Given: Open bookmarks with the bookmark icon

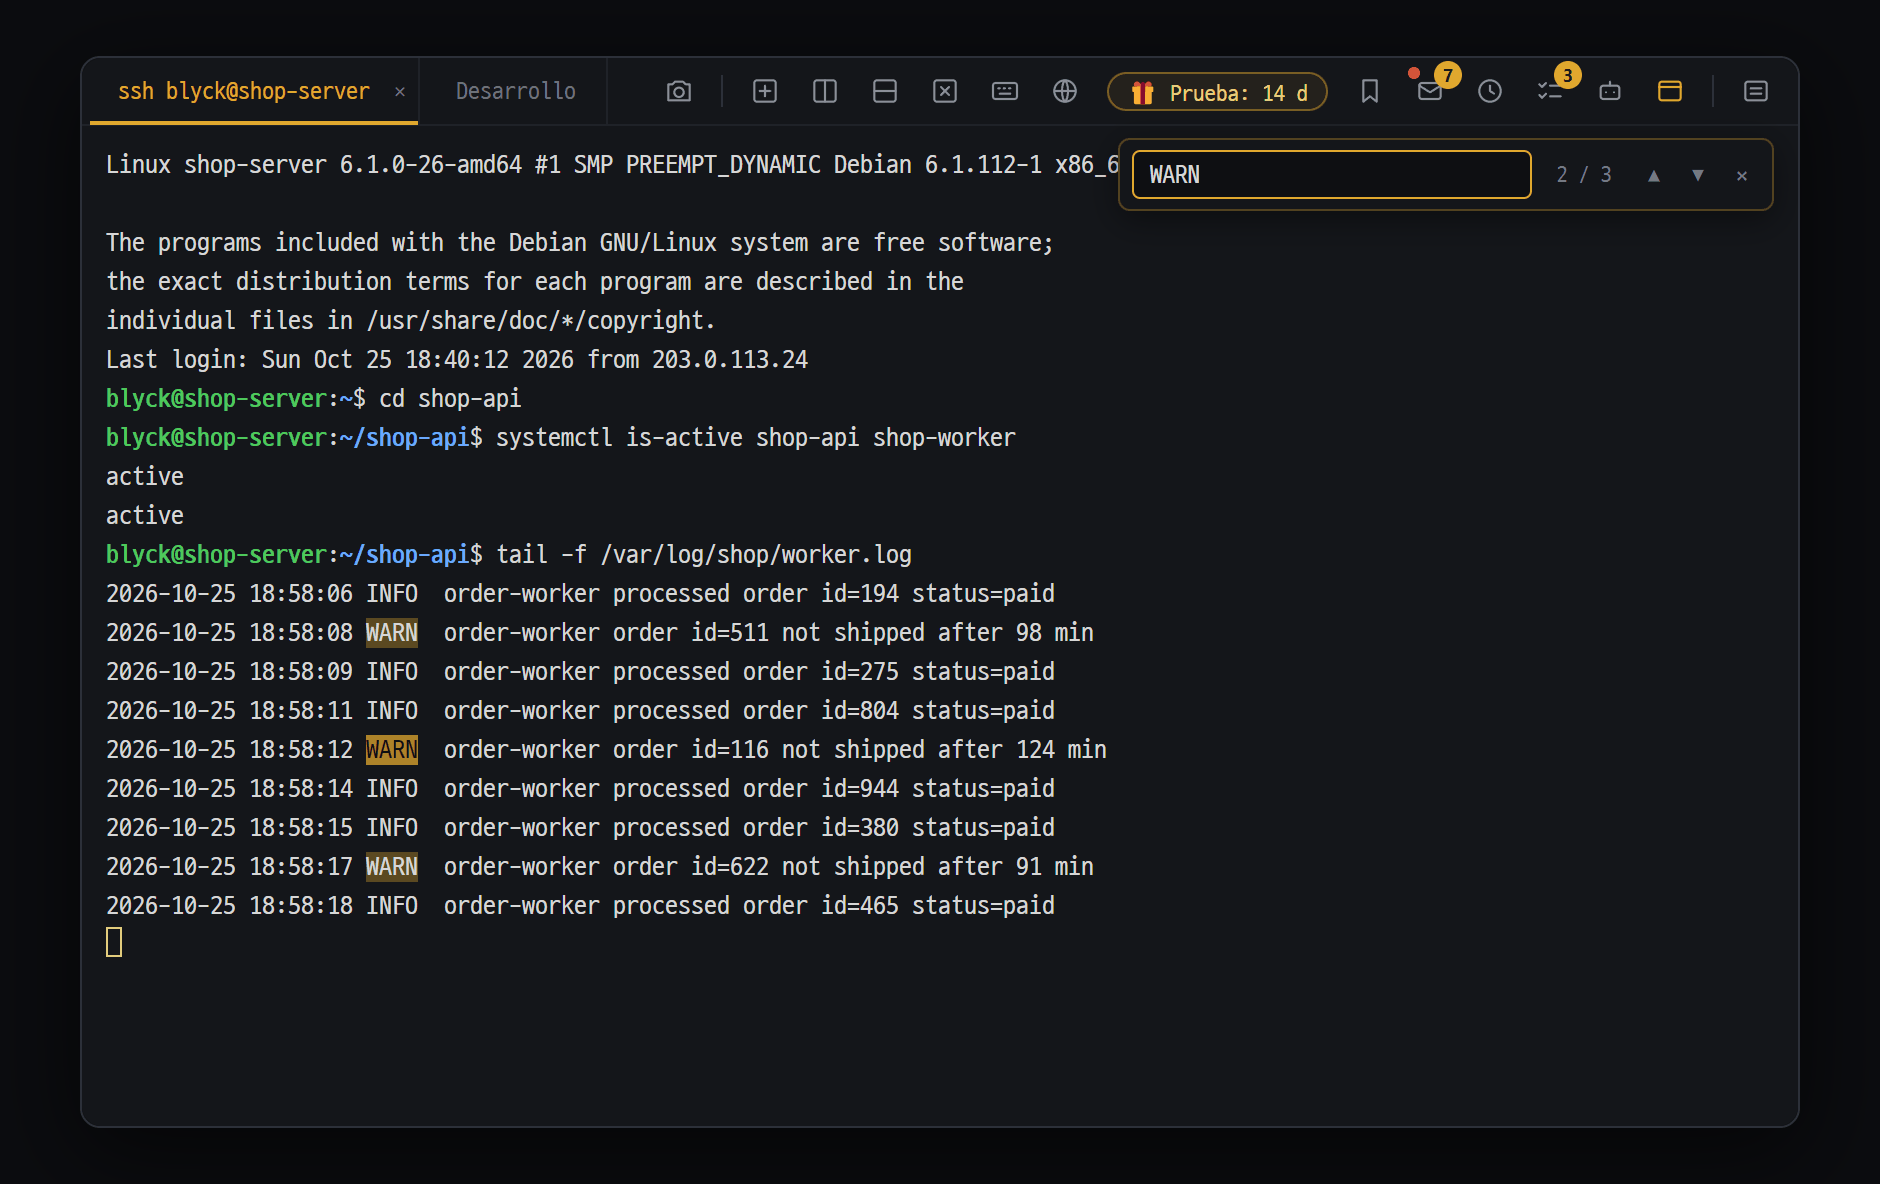Looking at the screenshot, I should click(1370, 92).
